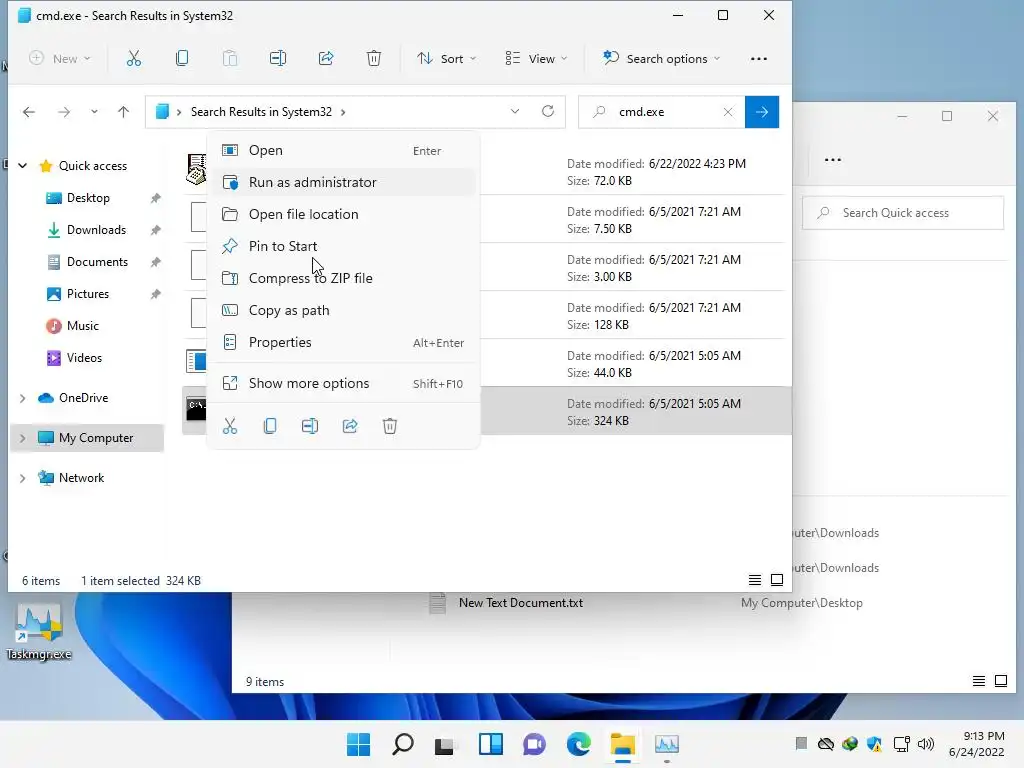Expand the OneDrive tree node
Viewport: 1024px width, 768px height.
tap(22, 398)
